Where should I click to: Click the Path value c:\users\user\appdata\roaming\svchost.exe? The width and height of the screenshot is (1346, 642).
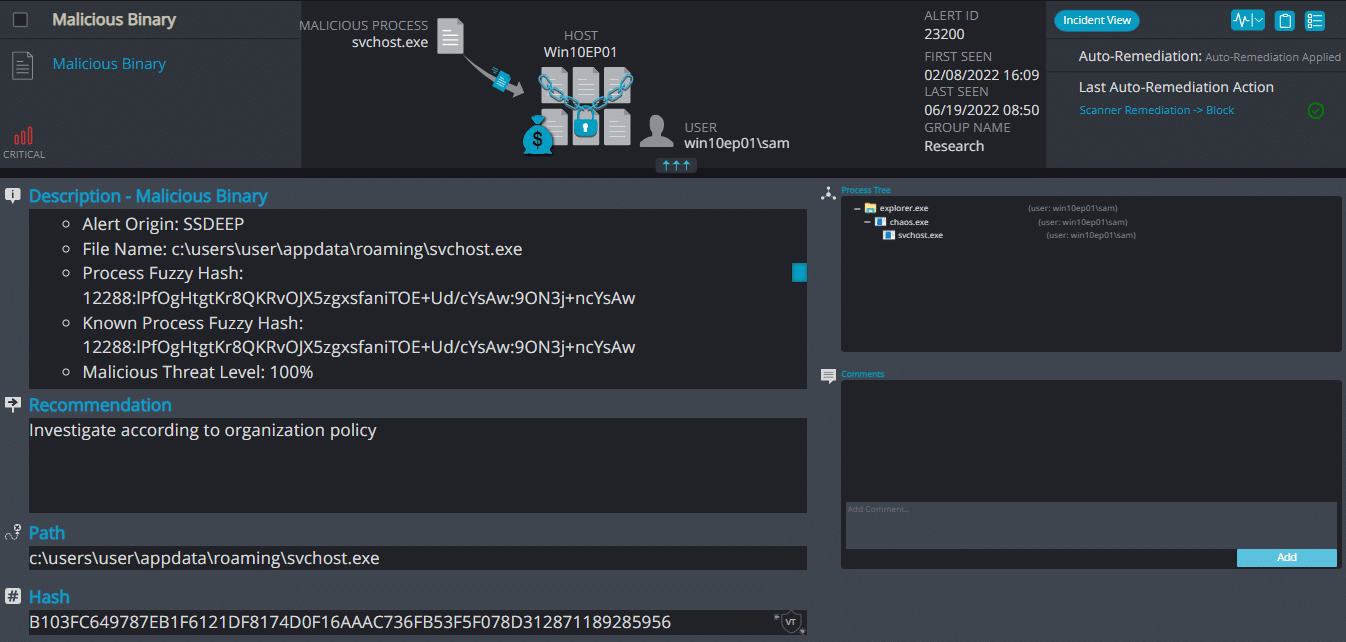[x=204, y=558]
